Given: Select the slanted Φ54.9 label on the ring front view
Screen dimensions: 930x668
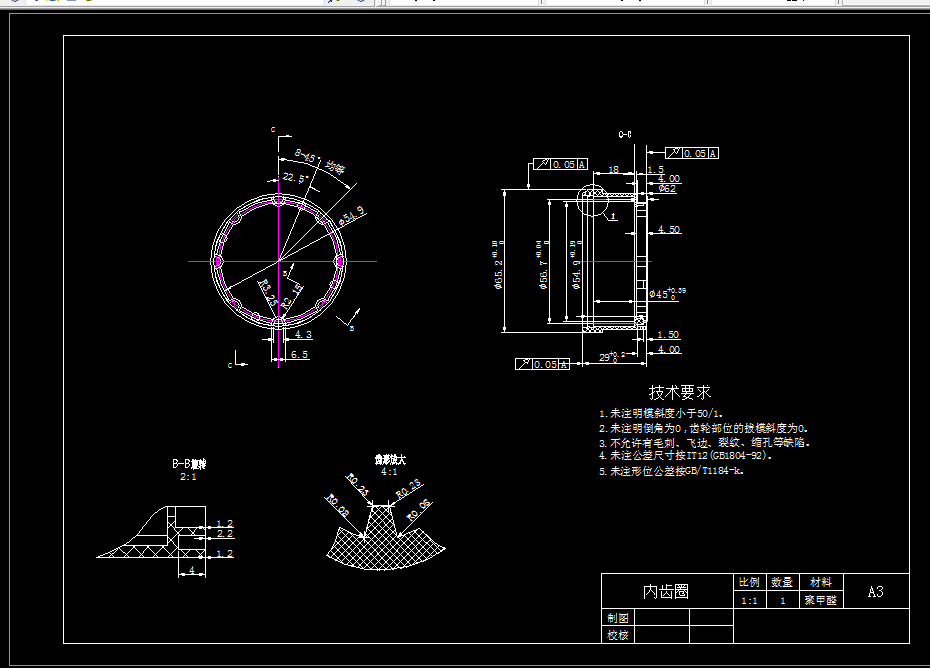Looking at the screenshot, I should [352, 216].
